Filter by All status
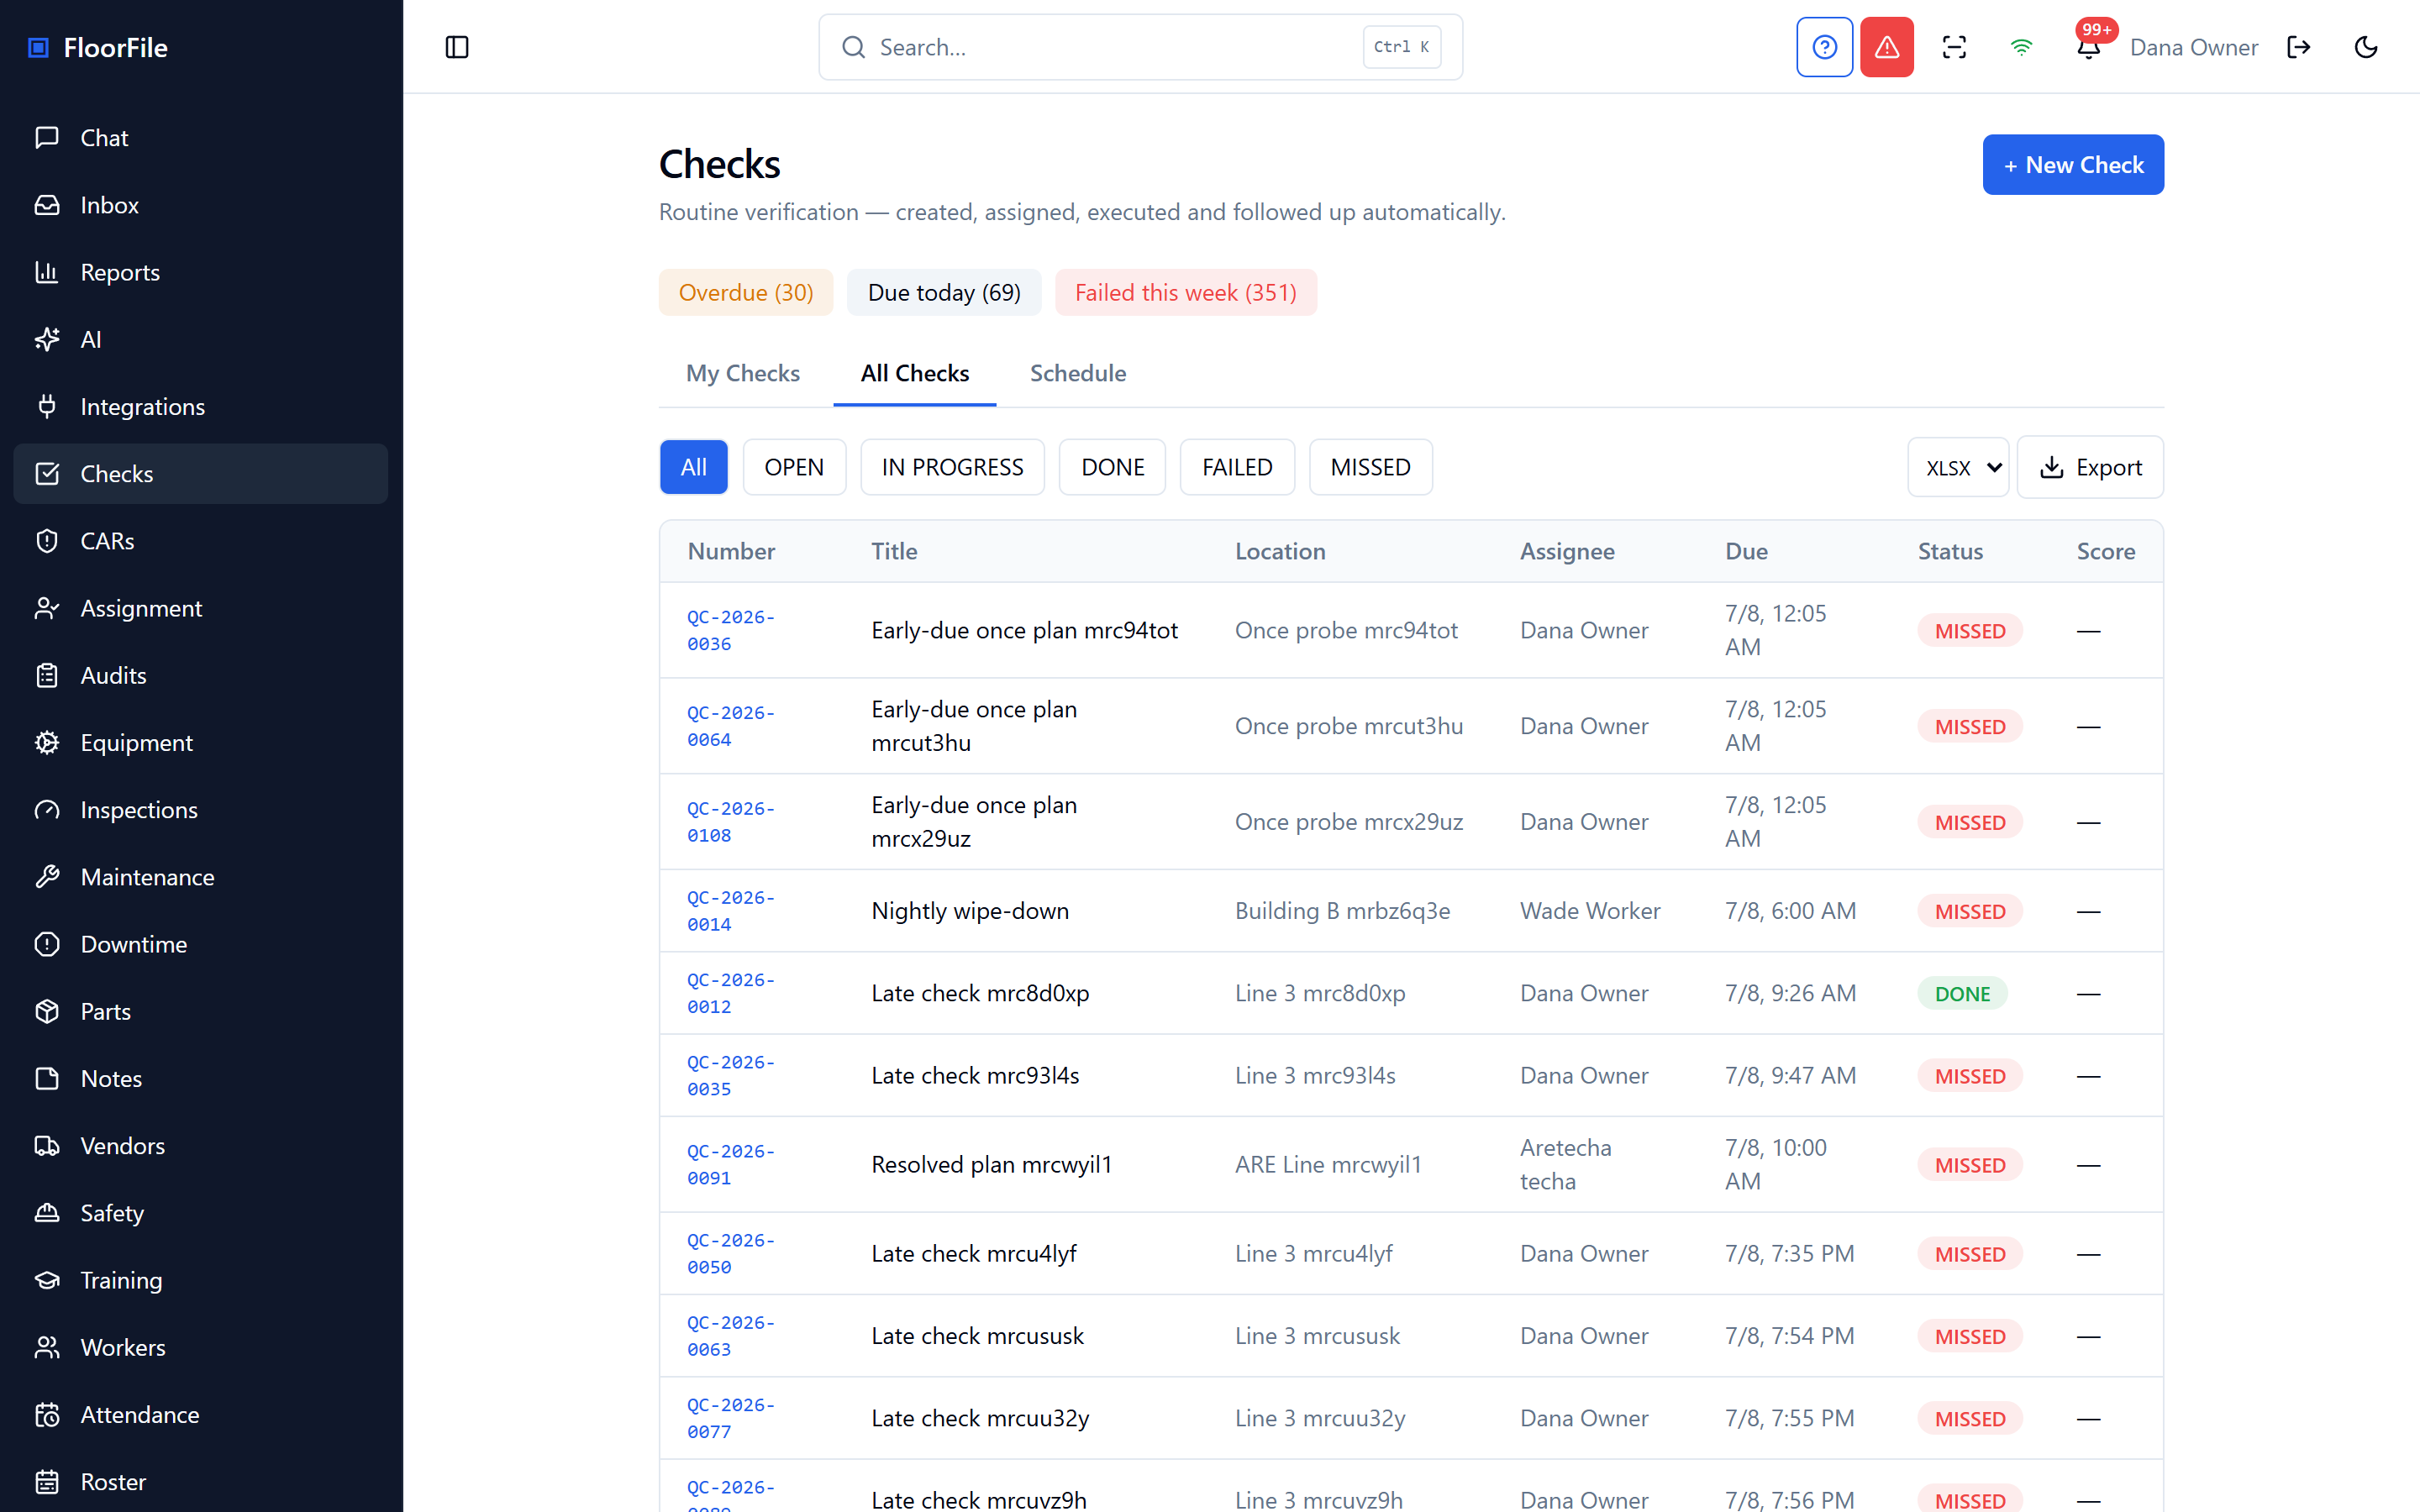 (x=694, y=467)
